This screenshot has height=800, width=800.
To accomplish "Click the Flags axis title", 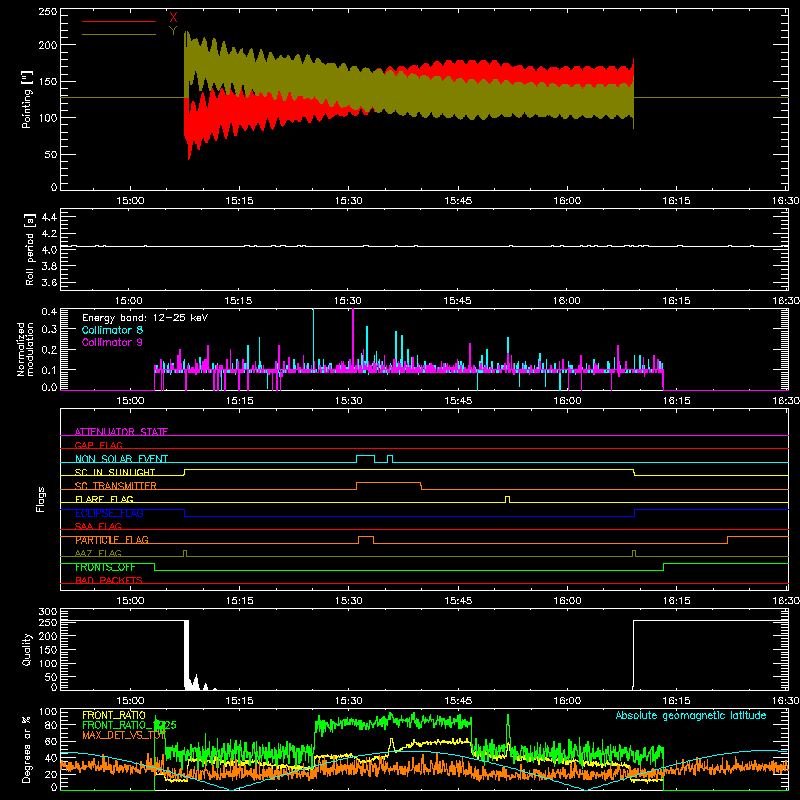I will pyautogui.click(x=40, y=499).
